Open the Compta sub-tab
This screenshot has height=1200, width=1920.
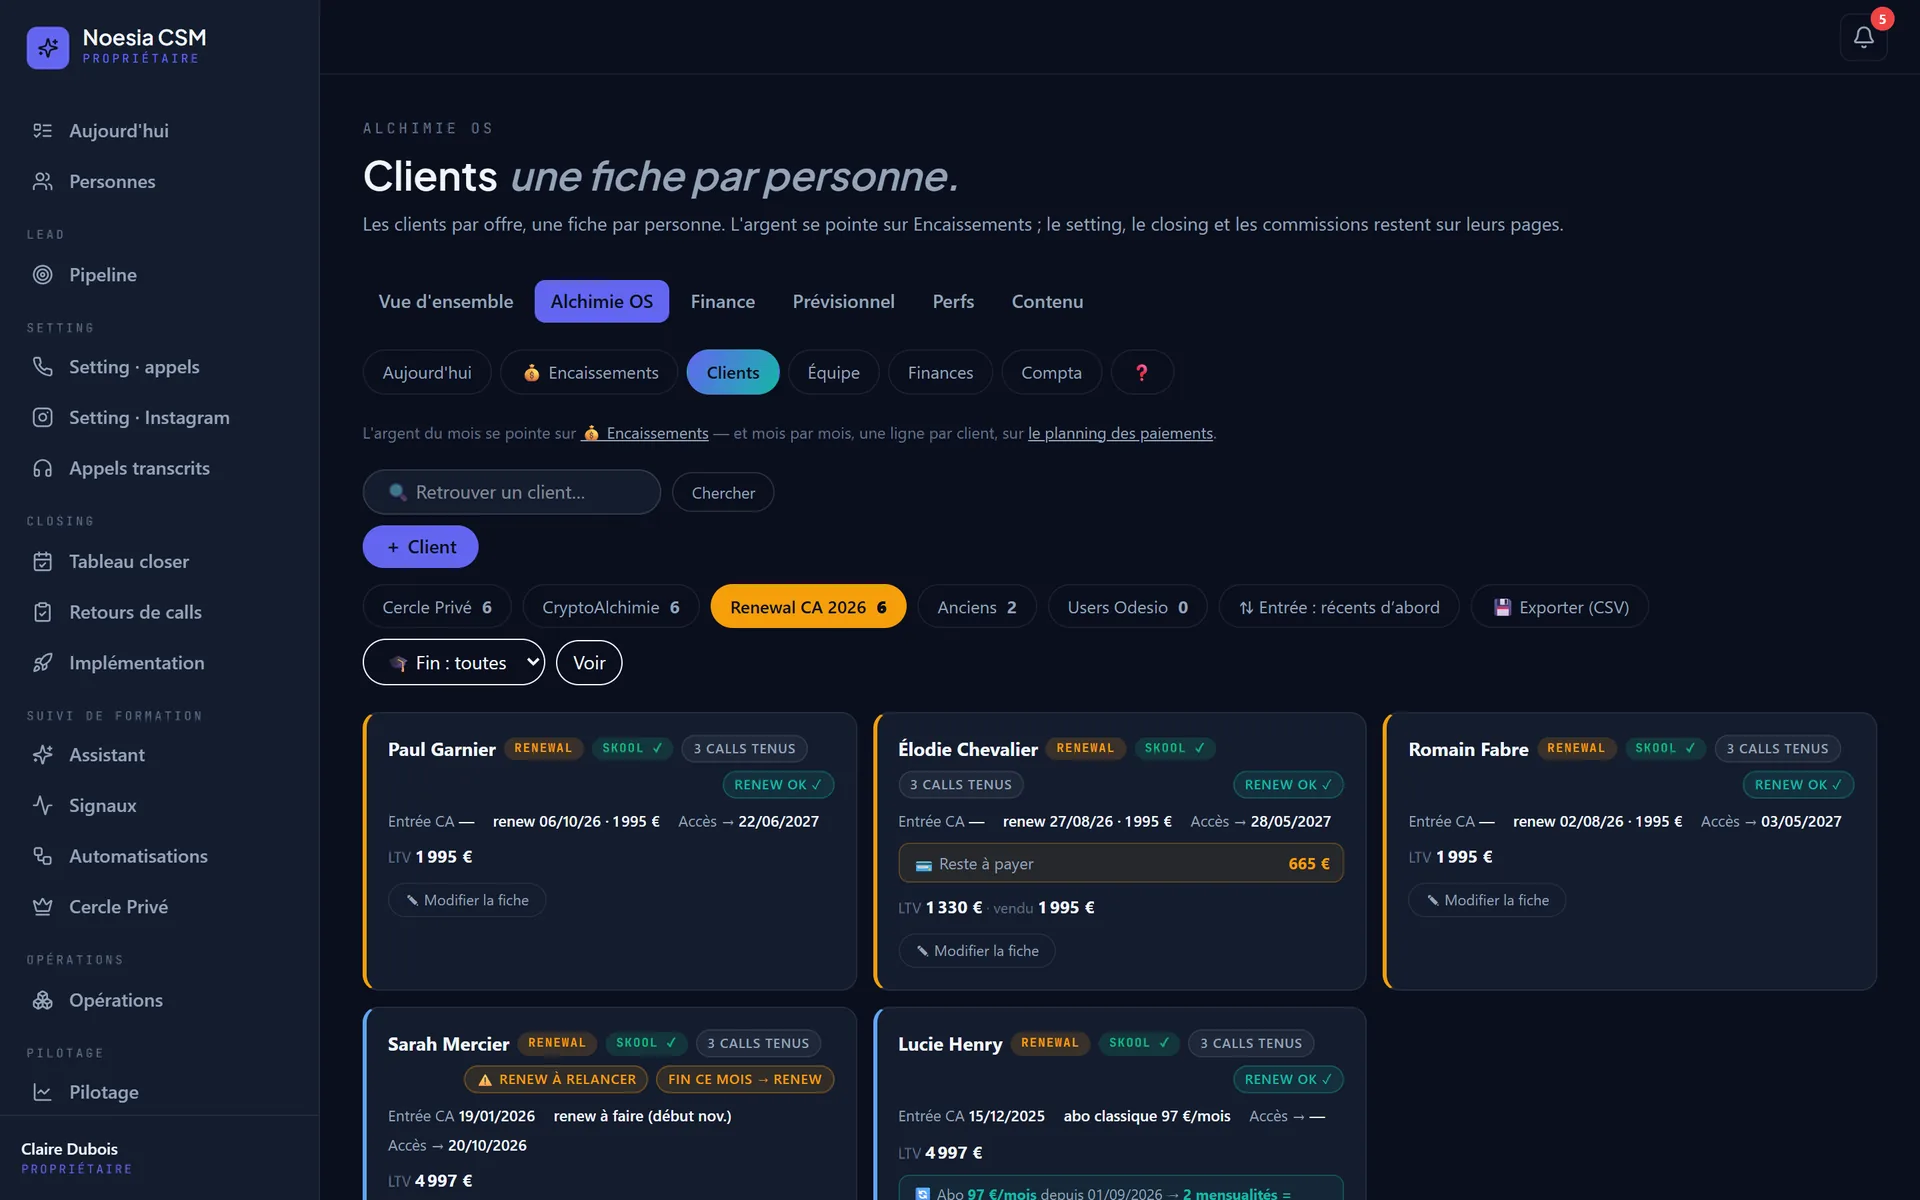click(1051, 372)
